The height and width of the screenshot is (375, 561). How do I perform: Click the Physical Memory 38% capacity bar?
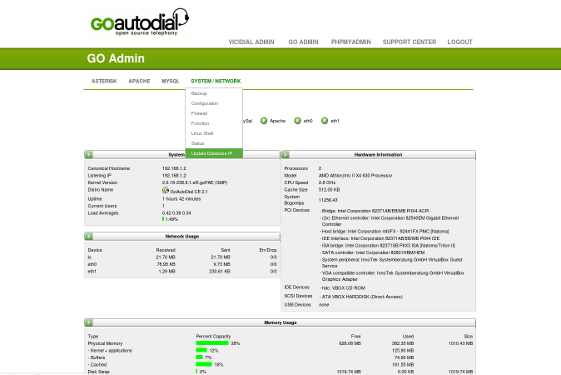212,343
